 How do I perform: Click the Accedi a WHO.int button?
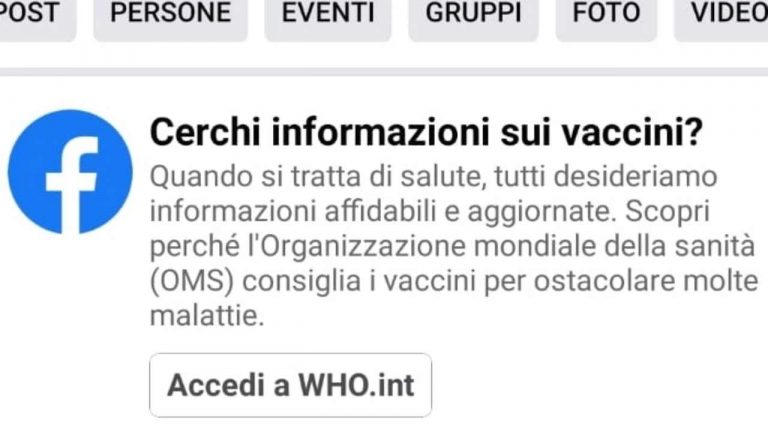click(x=290, y=385)
